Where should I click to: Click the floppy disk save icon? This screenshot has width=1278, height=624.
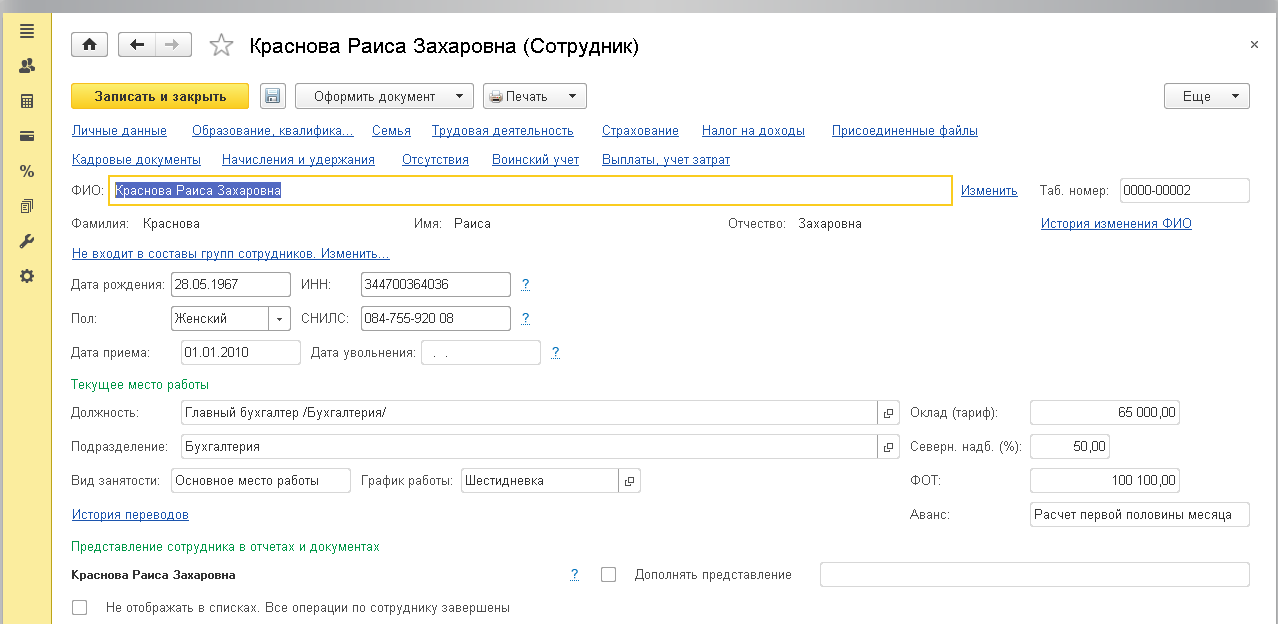coord(273,96)
